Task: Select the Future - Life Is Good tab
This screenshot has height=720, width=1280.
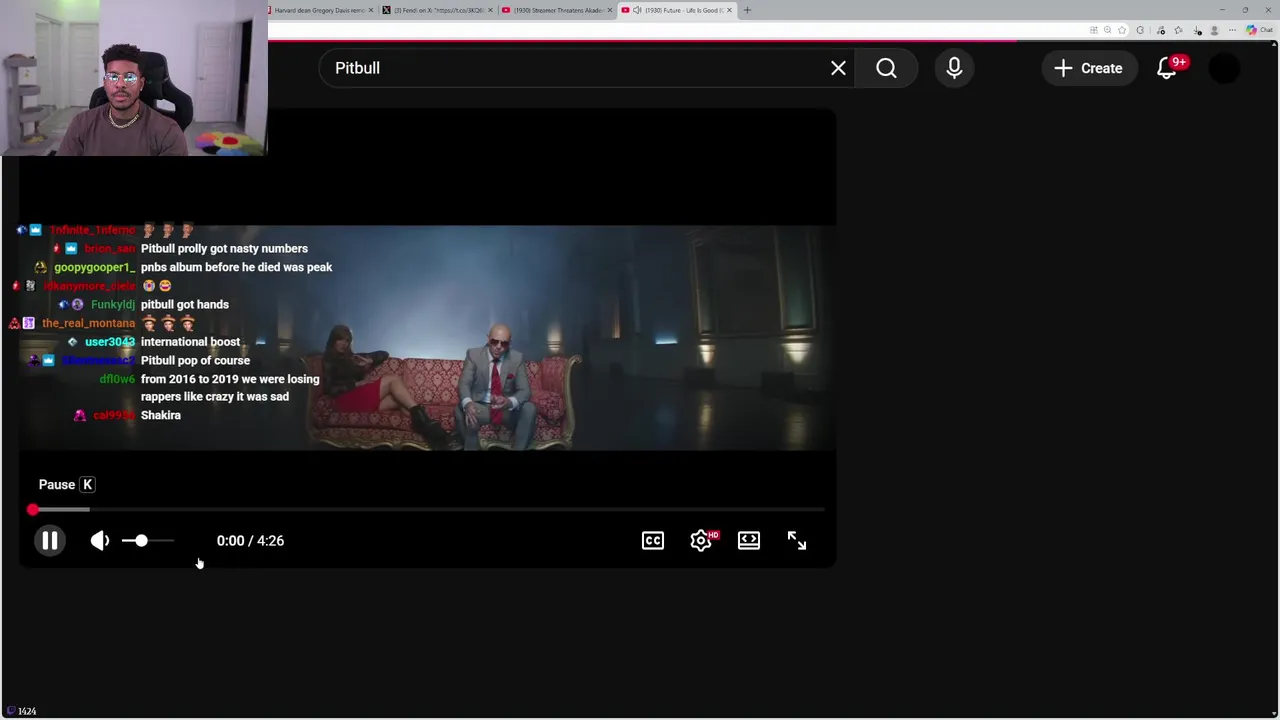Action: 677,10
